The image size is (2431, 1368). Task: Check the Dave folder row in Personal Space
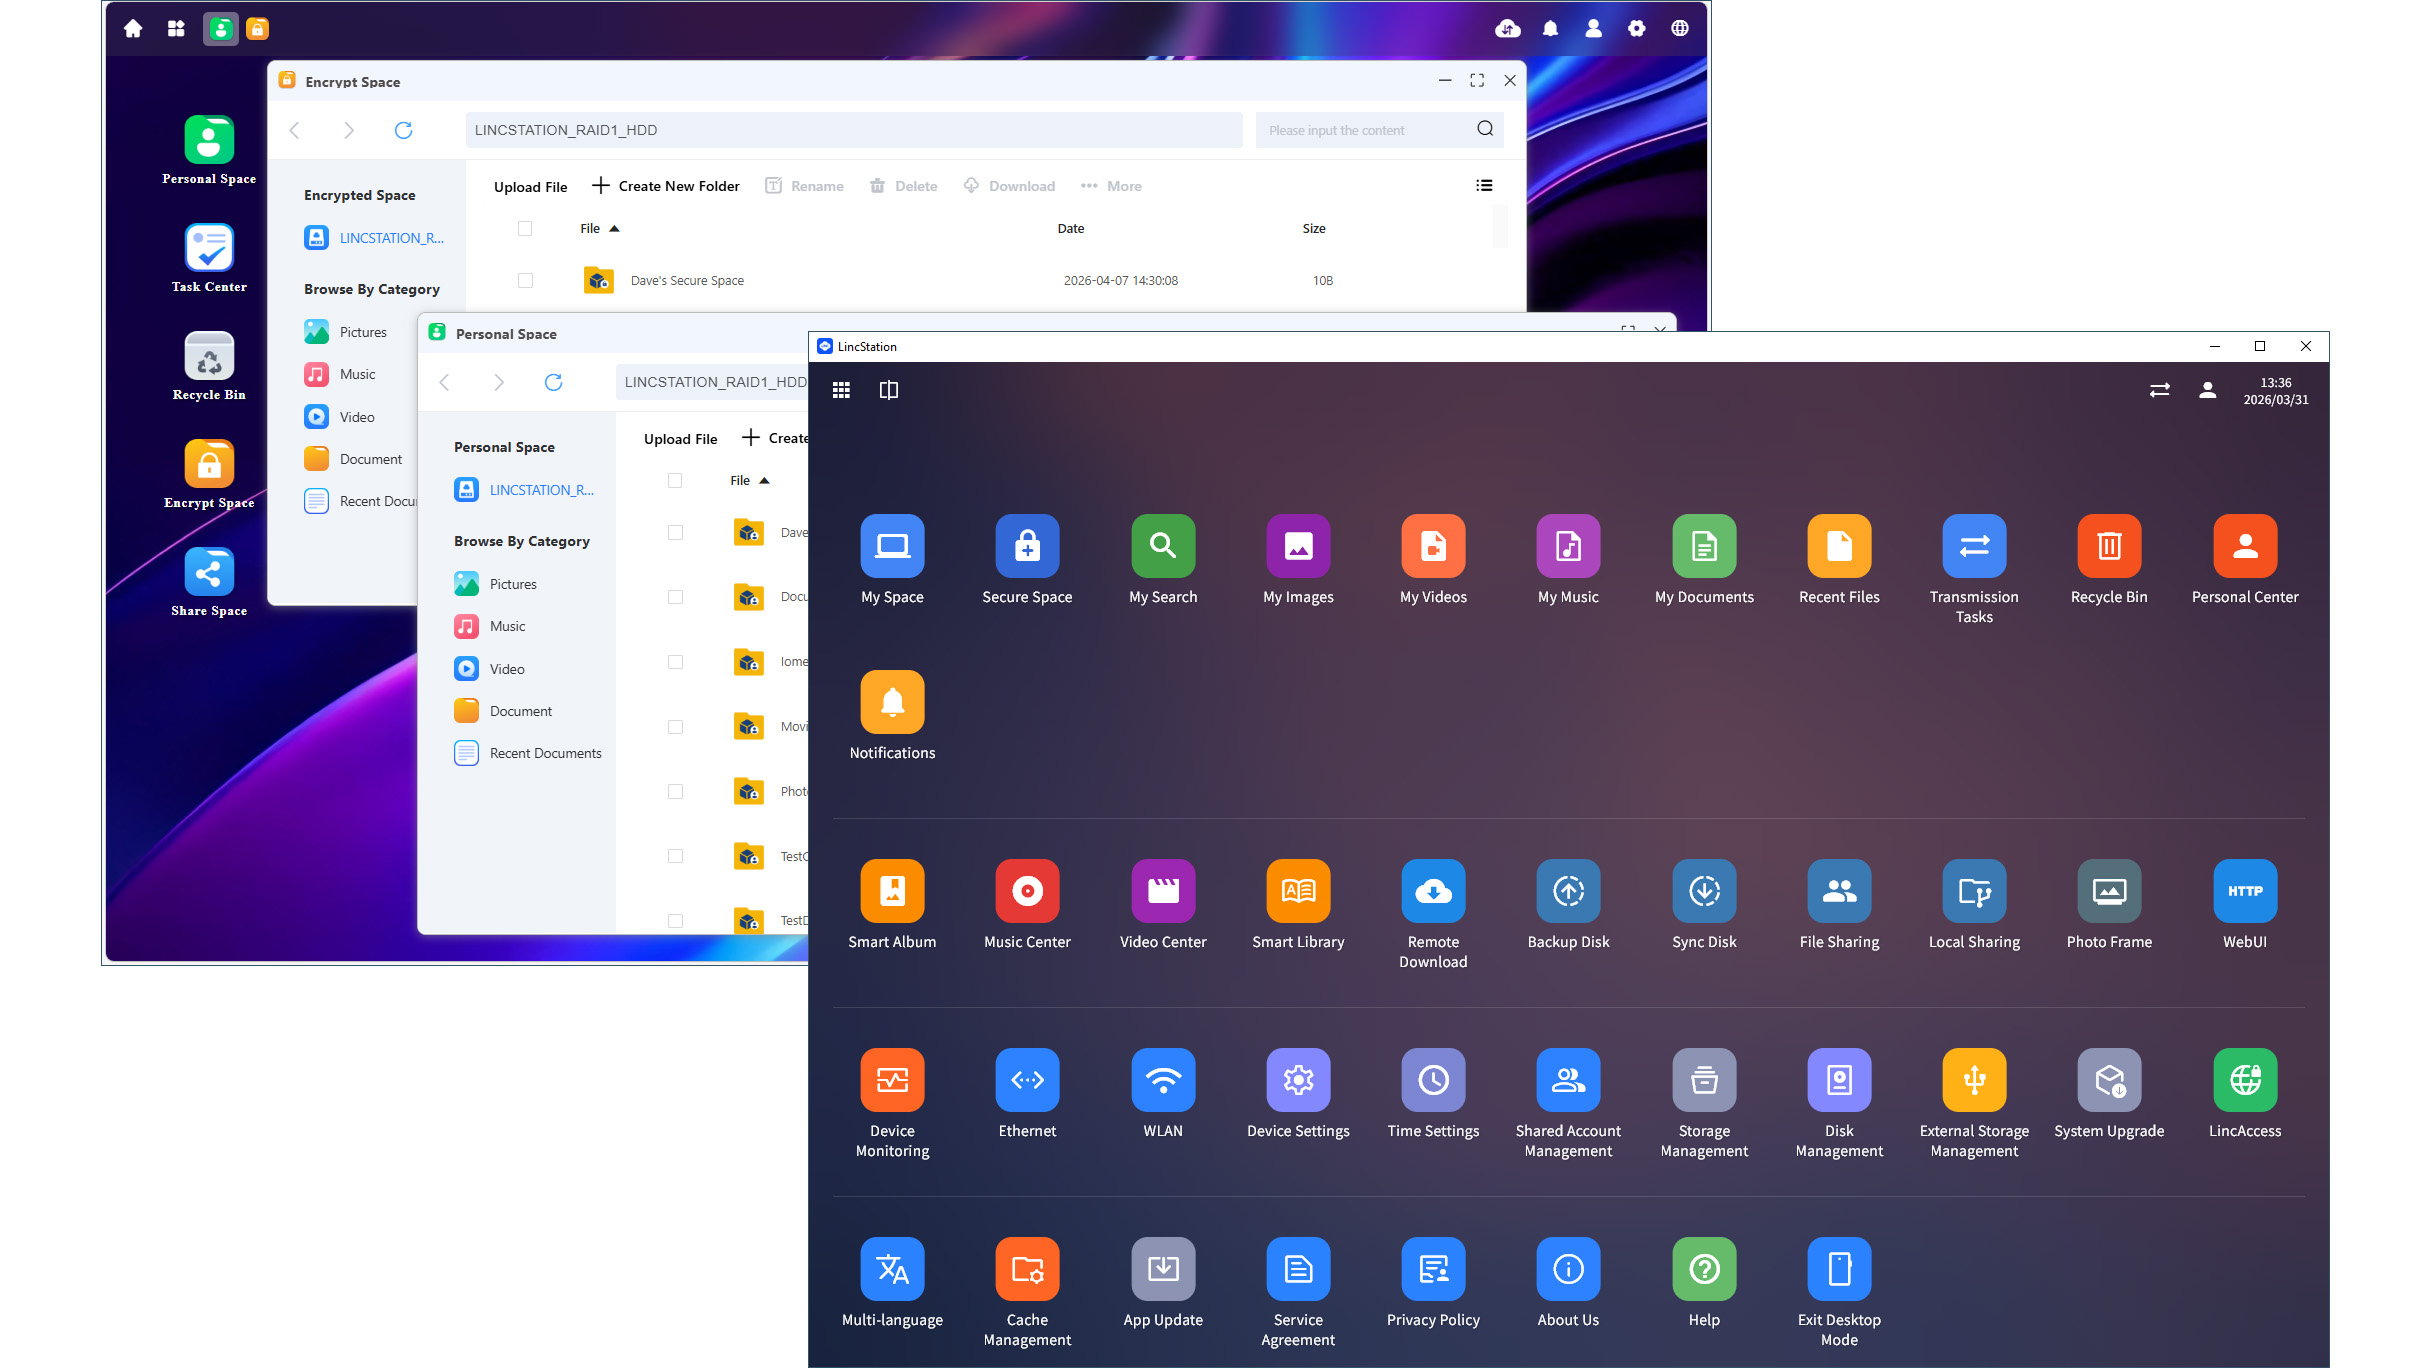pyautogui.click(x=675, y=533)
